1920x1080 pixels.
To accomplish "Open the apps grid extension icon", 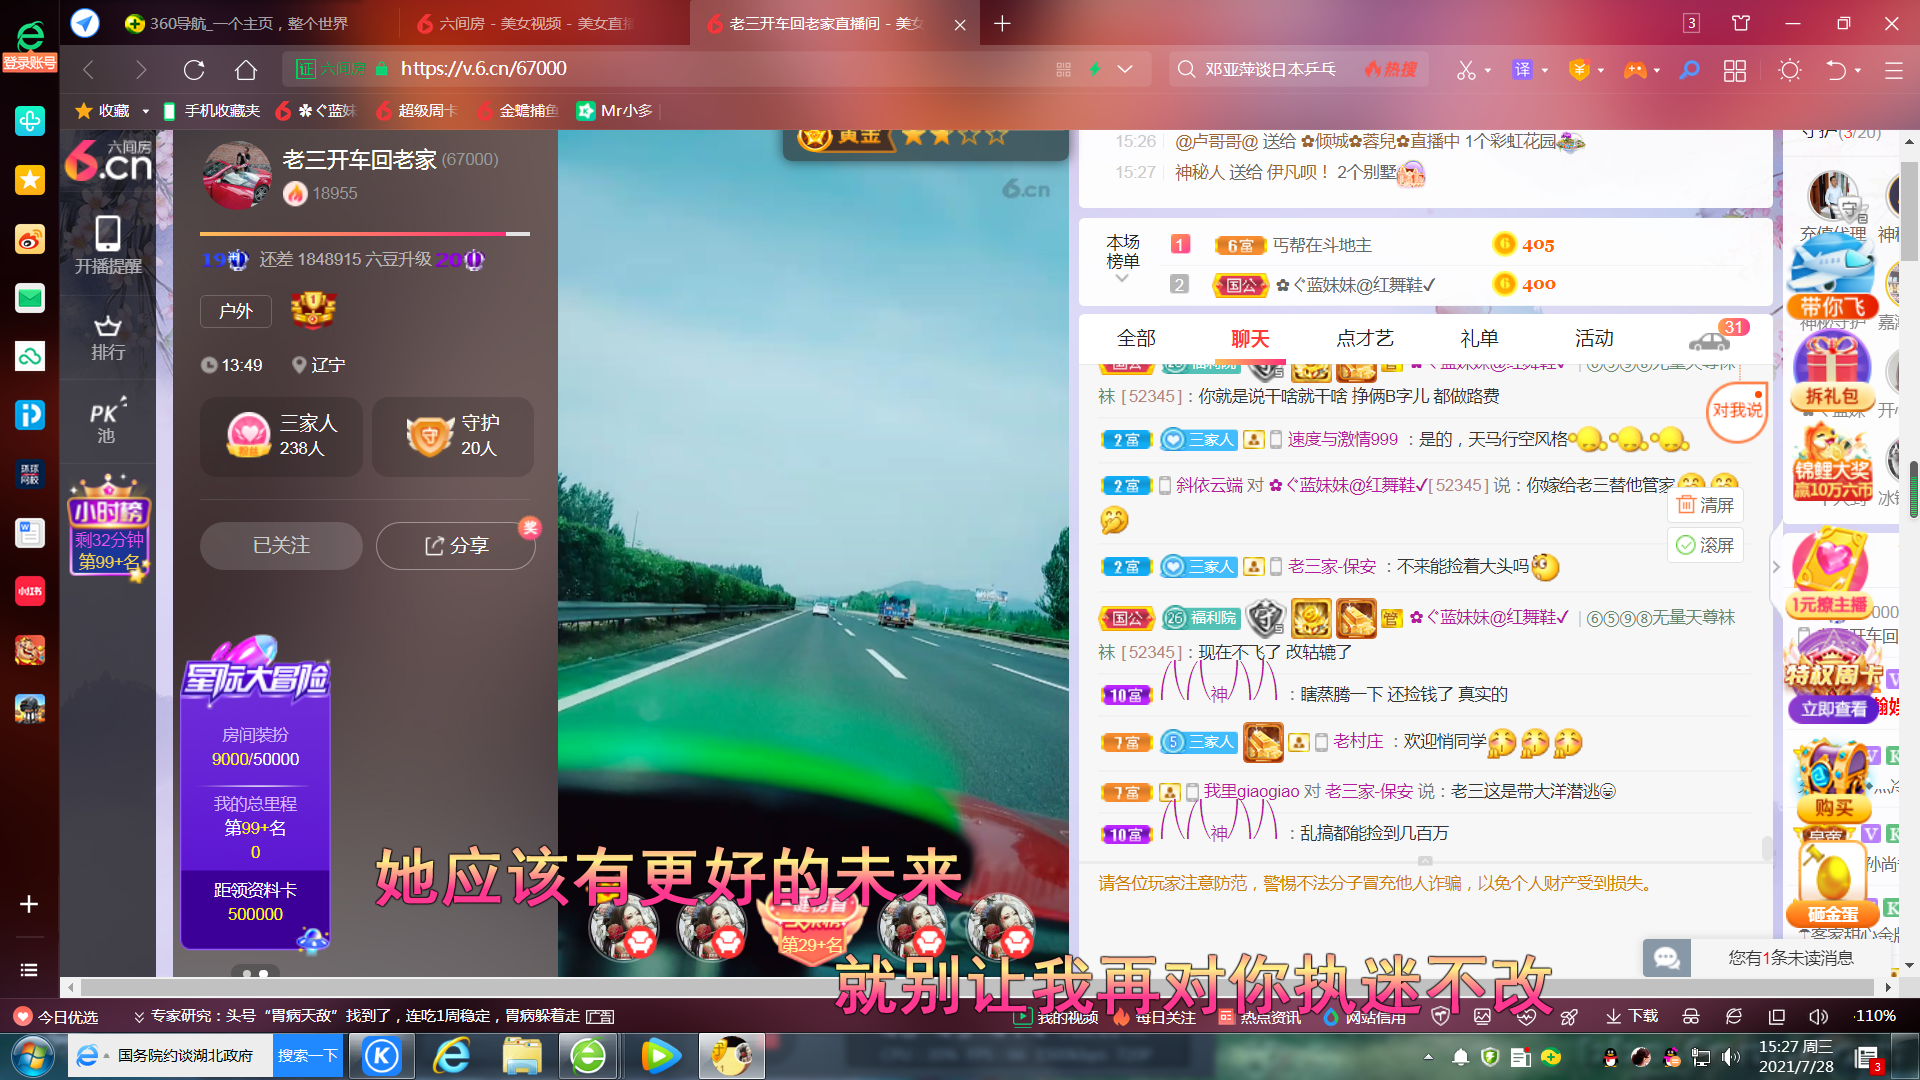I will (x=1735, y=70).
